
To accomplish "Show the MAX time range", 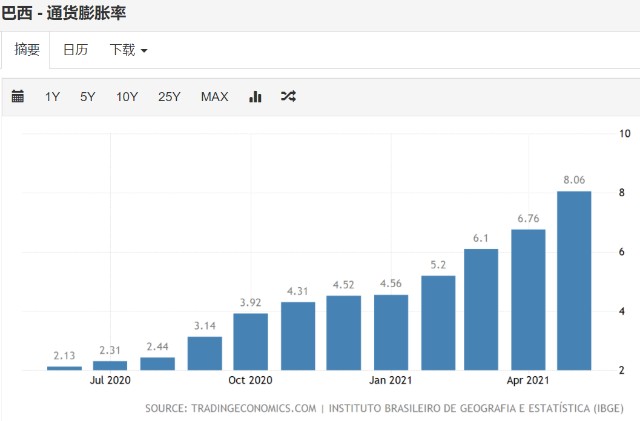I will point(215,97).
